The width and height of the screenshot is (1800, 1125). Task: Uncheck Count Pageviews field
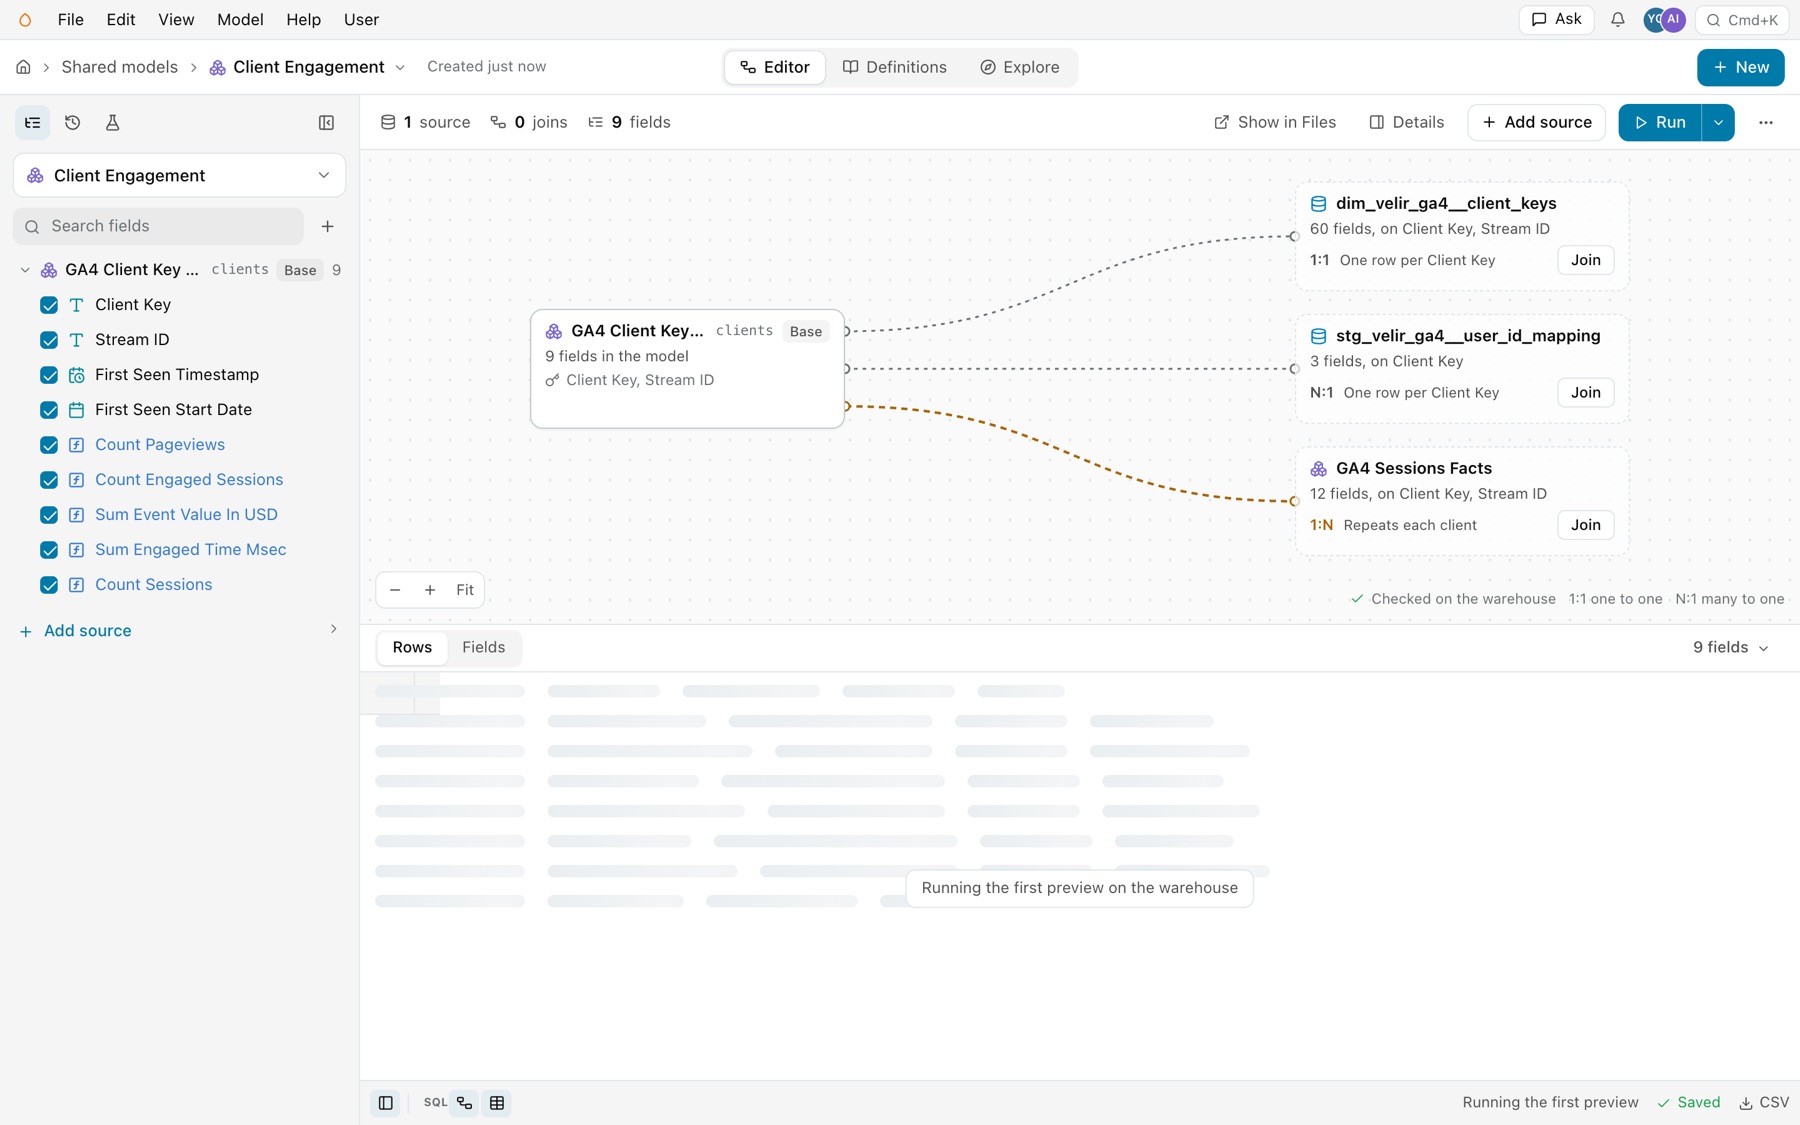point(49,445)
